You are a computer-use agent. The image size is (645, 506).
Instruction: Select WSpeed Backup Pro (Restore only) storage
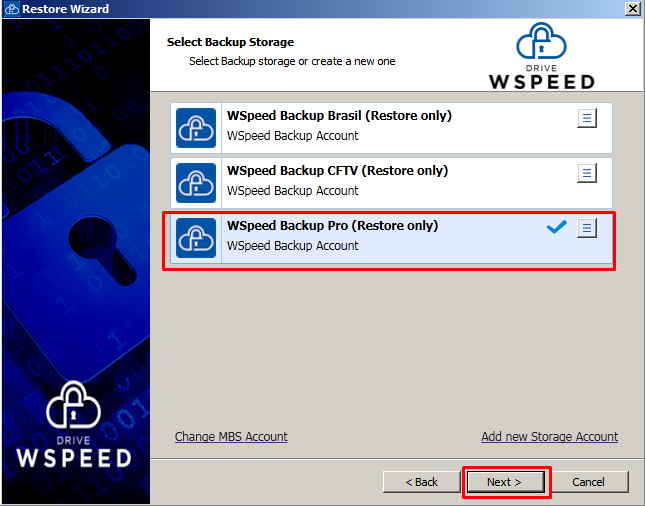(x=391, y=238)
